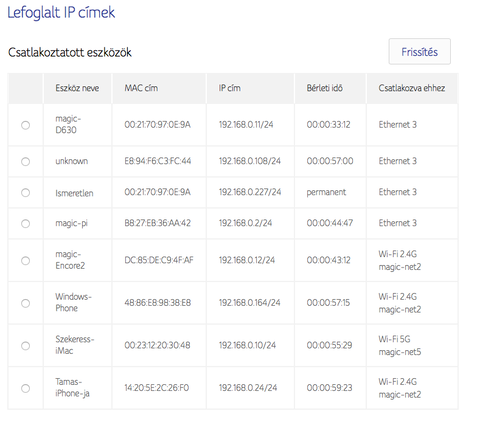Click the Frissítés refresh button

click(x=419, y=52)
